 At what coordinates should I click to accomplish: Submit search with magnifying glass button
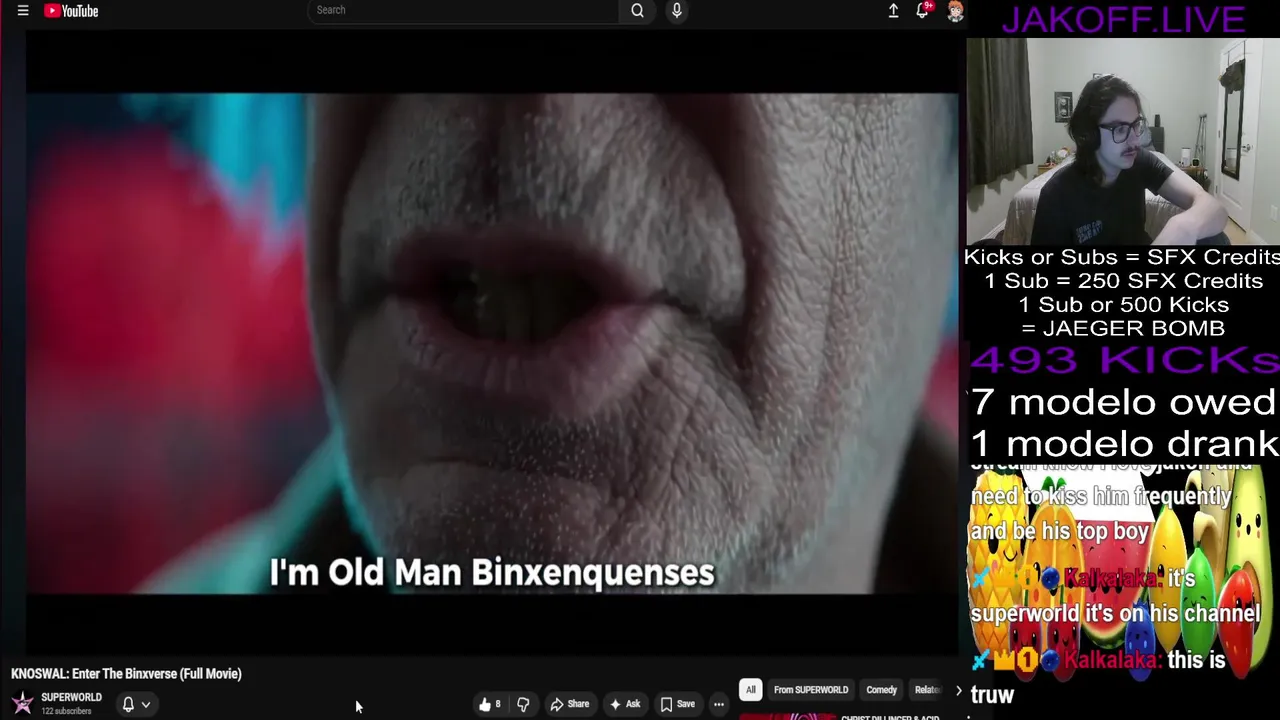(x=637, y=10)
